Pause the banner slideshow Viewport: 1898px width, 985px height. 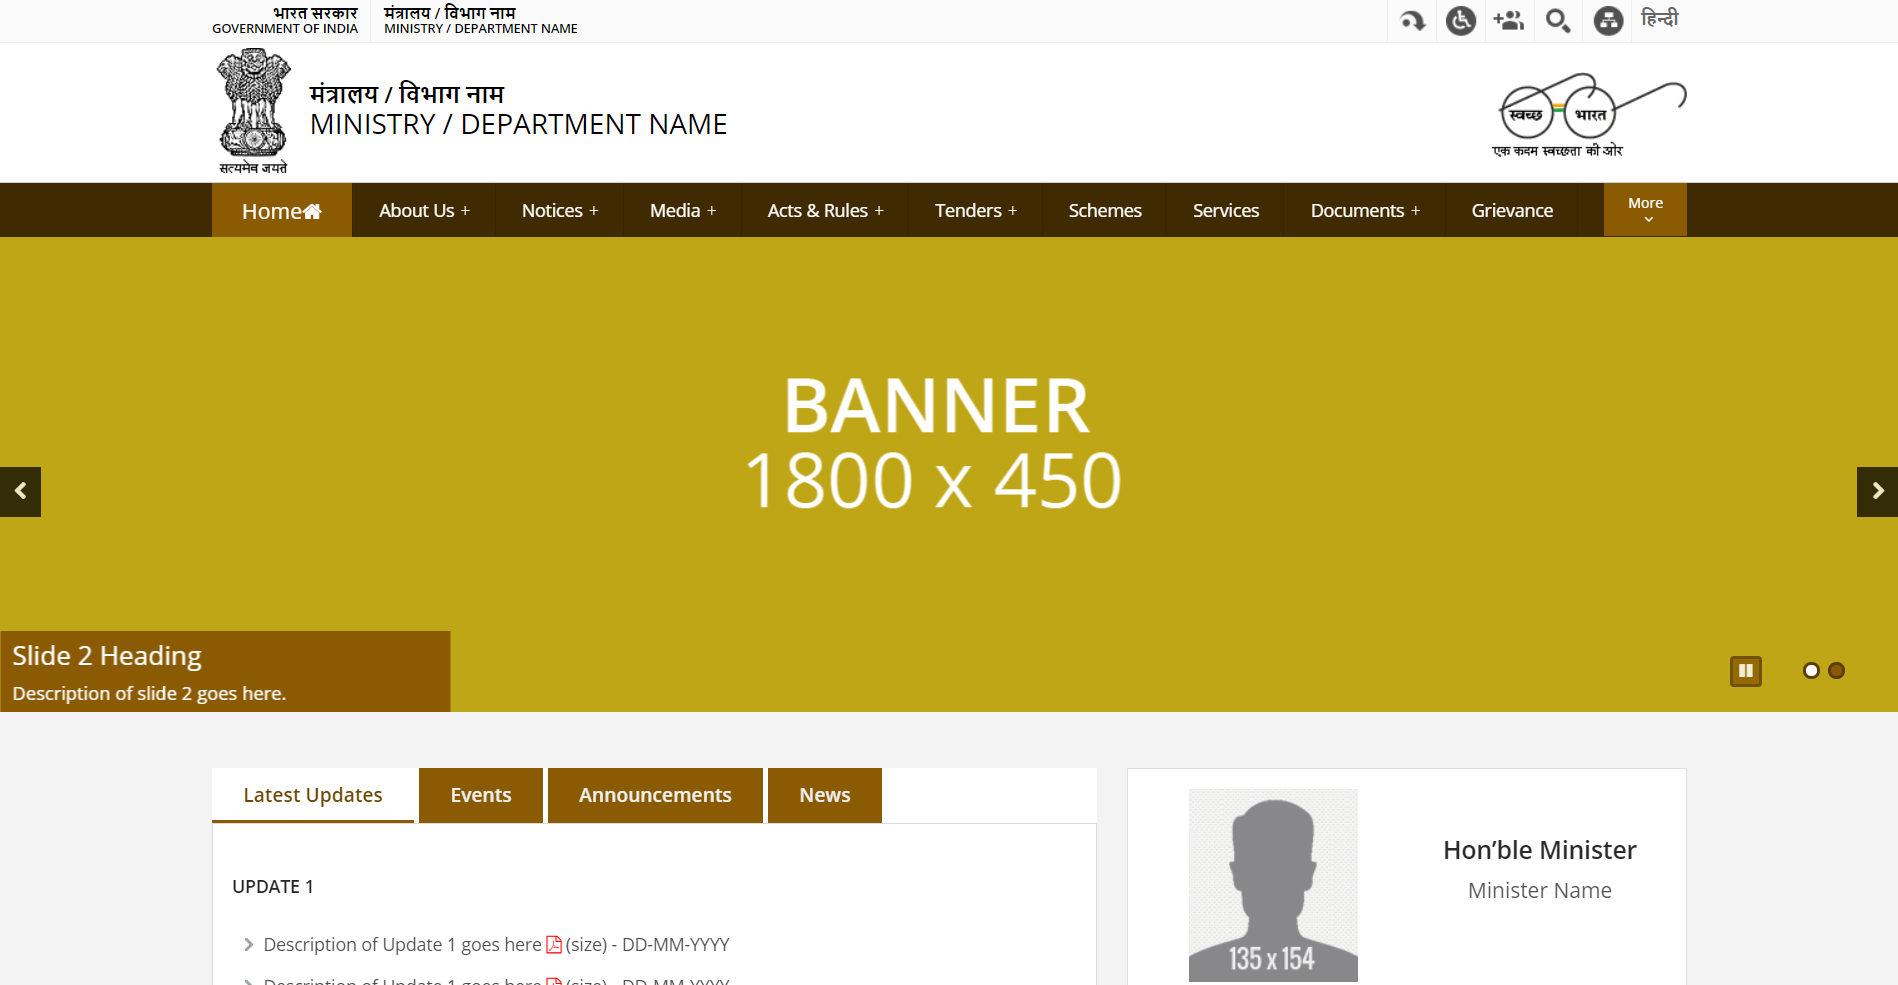[x=1745, y=671]
